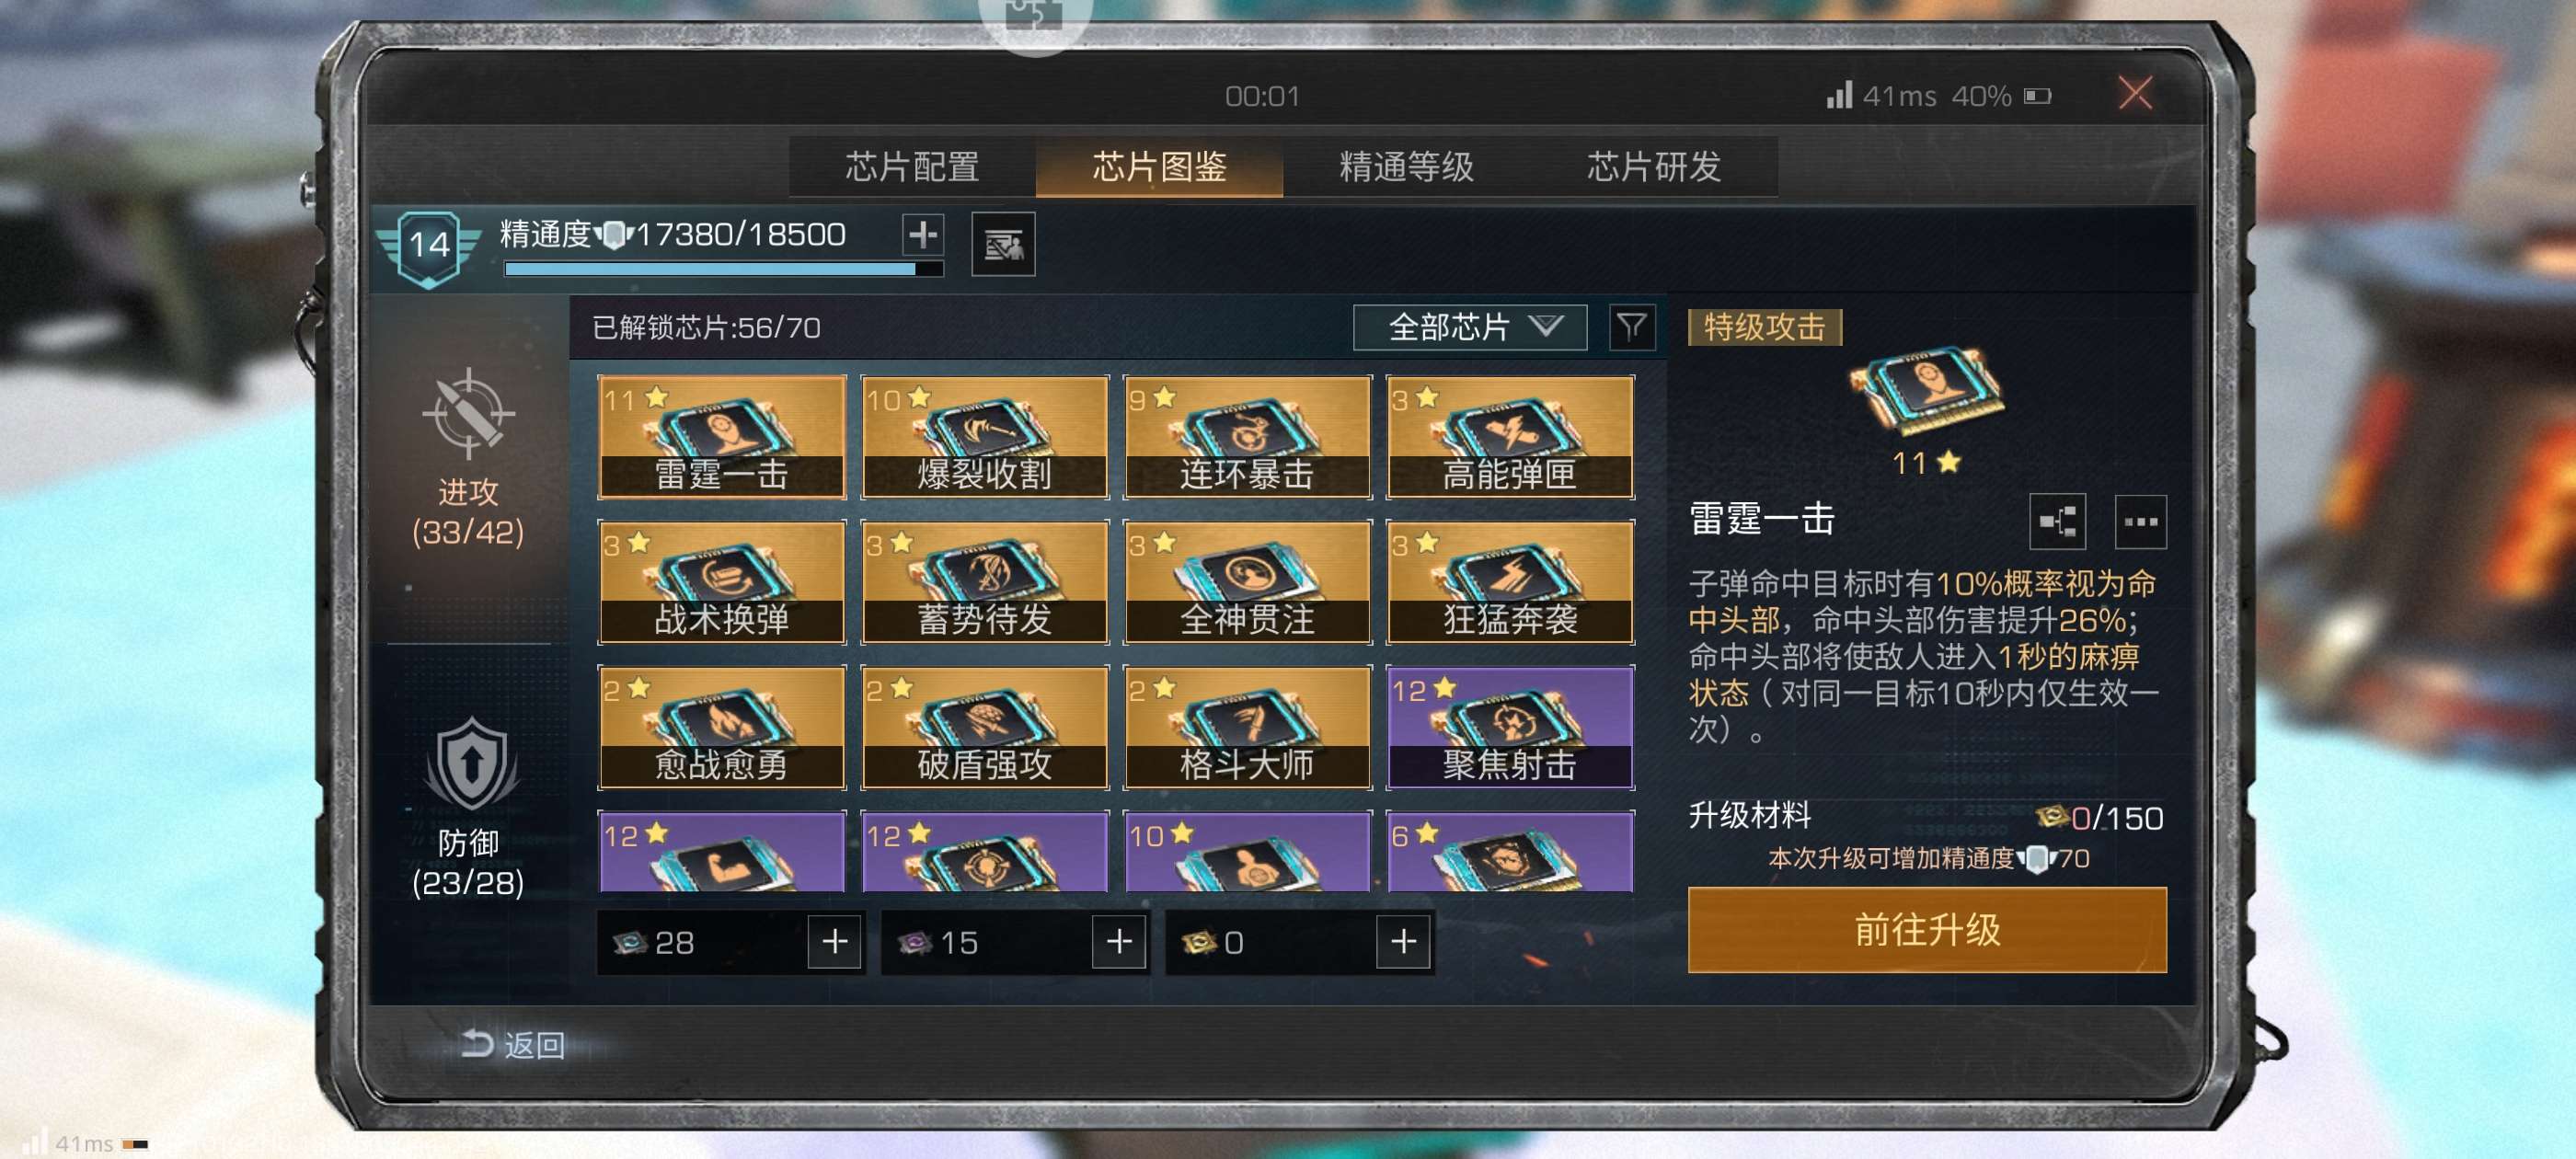Select the 连环暴击 chip card
The image size is (2576, 1159).
(x=1247, y=437)
